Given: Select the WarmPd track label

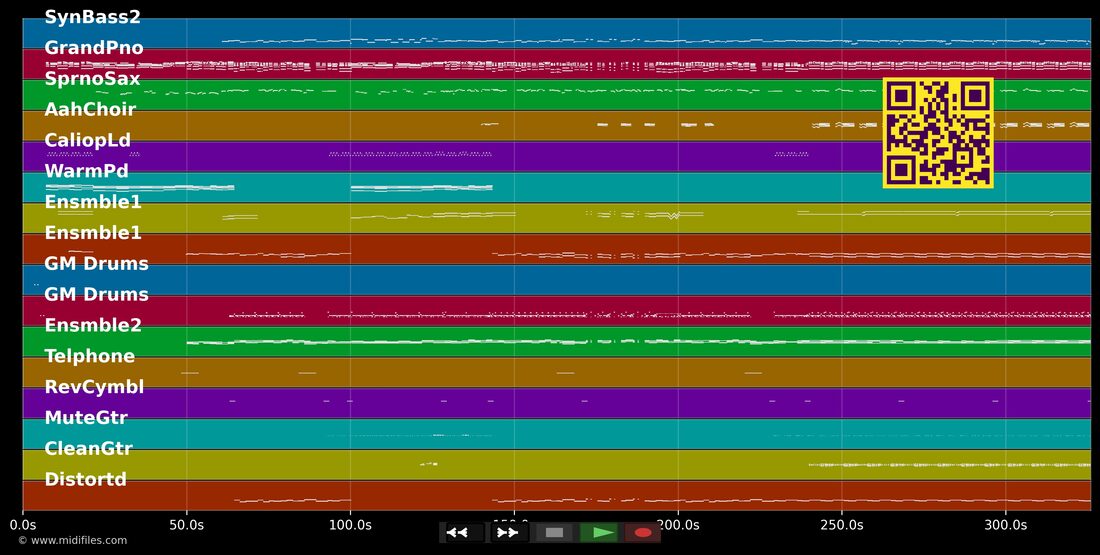Looking at the screenshot, I should pyautogui.click(x=86, y=171).
